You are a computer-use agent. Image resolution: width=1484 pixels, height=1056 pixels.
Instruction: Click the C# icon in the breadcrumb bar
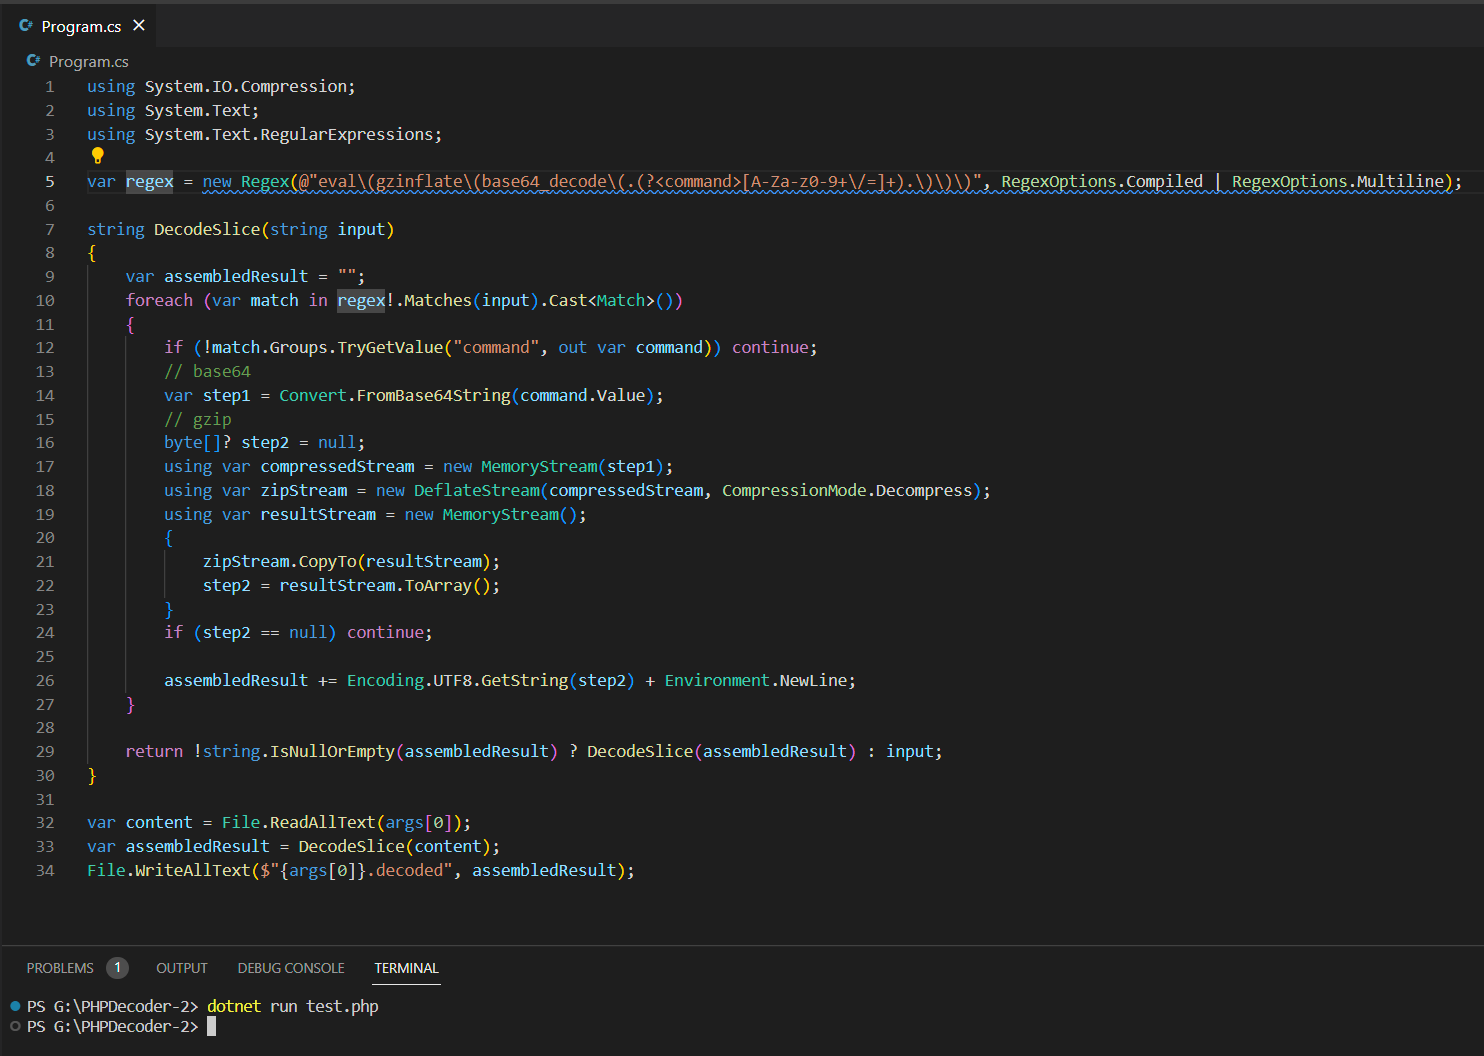coord(34,61)
